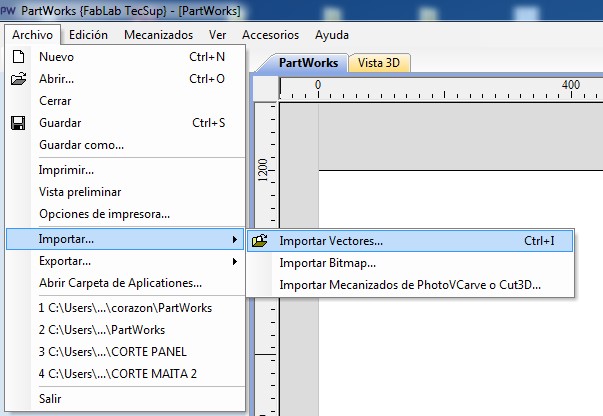Viewport: 603px width, 416px height.
Task: Open the Accesorios menu
Action: [x=270, y=35]
